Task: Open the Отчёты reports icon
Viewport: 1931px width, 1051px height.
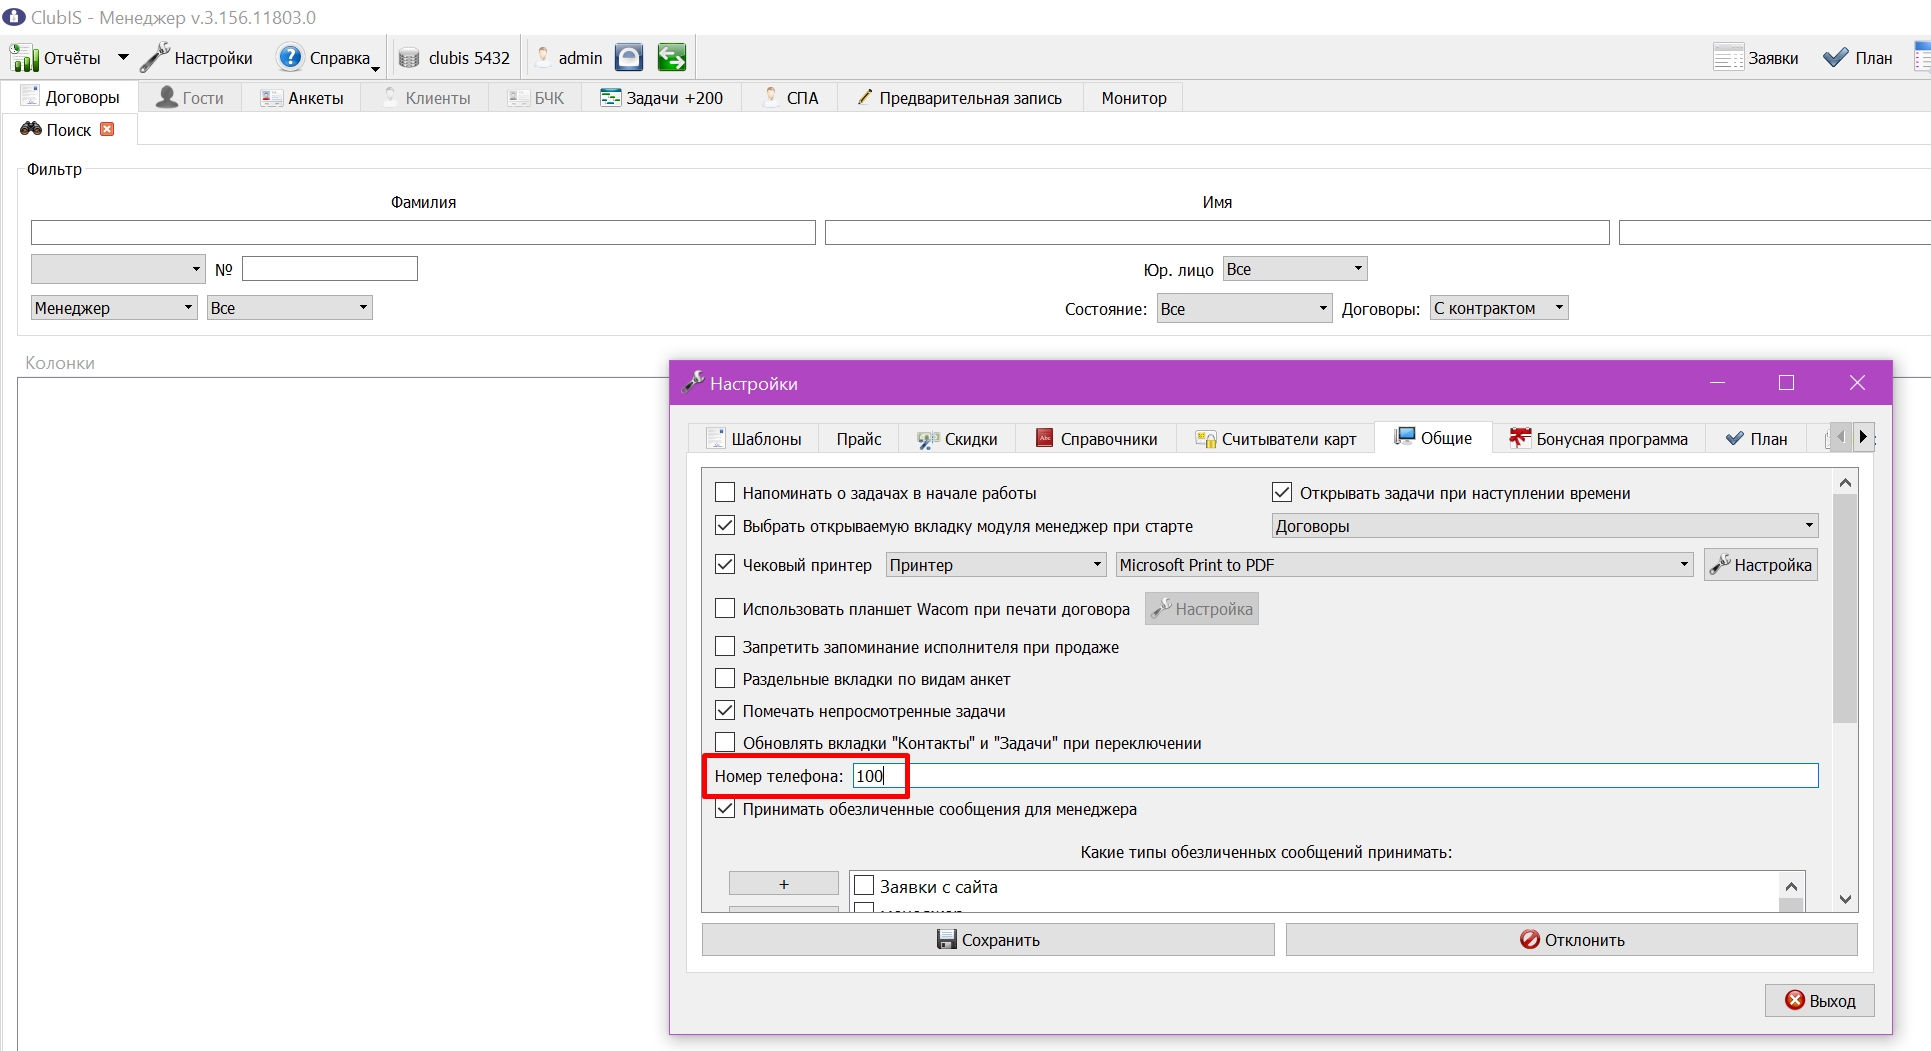Action: tap(24, 58)
